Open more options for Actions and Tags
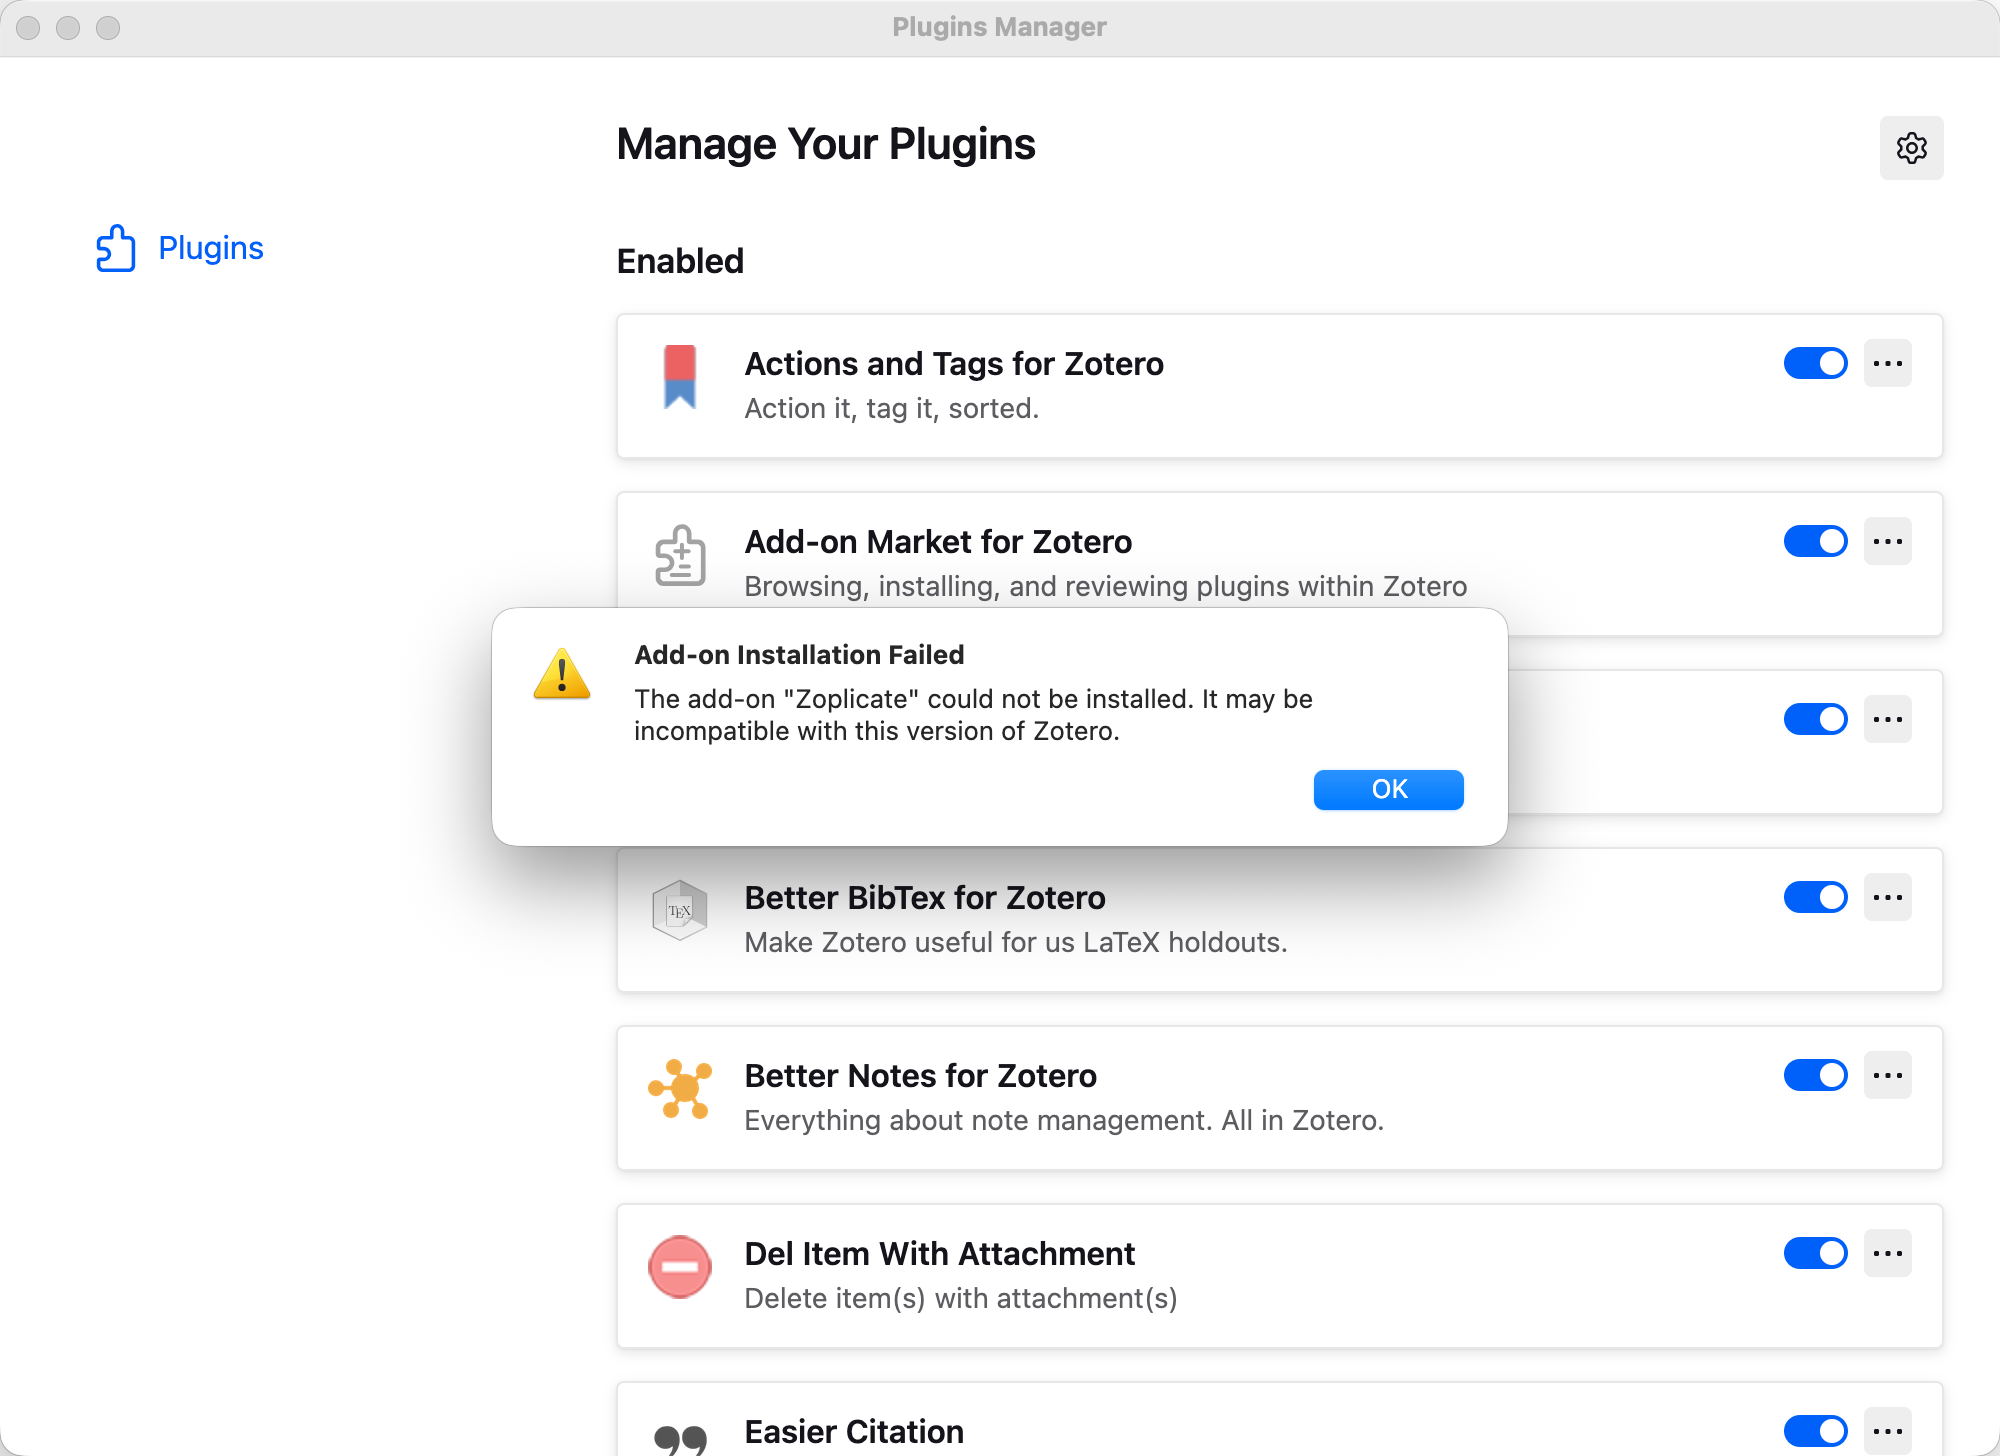The image size is (2000, 1456). point(1887,364)
